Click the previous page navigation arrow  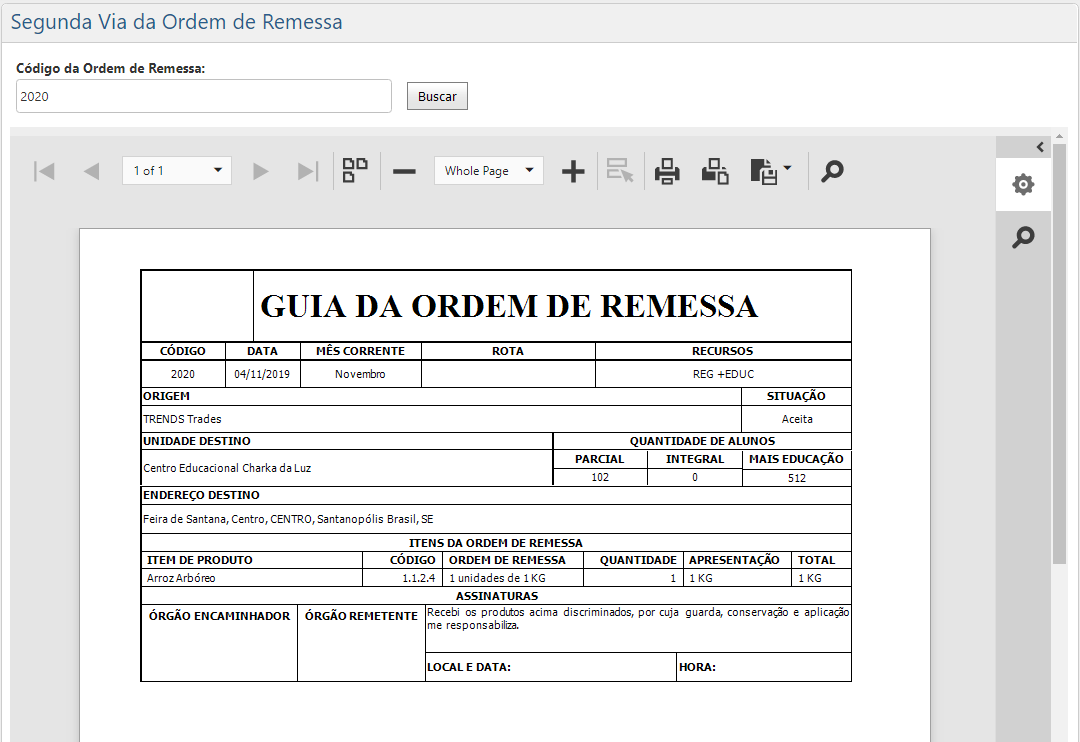(x=91, y=170)
